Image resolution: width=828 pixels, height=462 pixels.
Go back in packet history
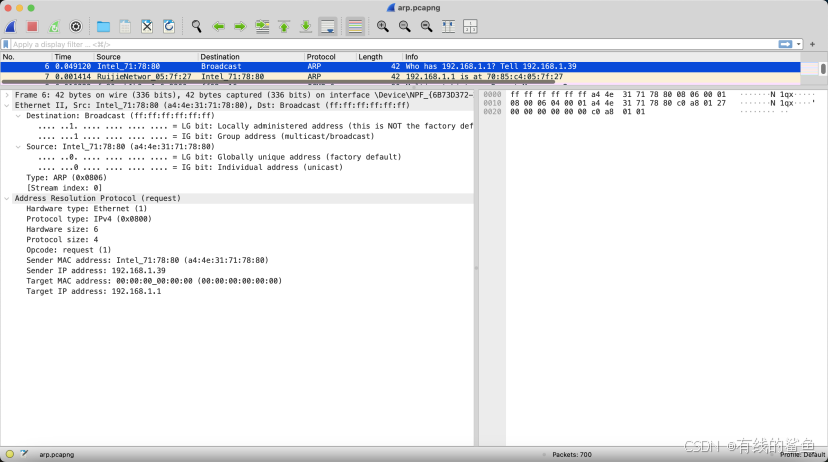coord(219,26)
